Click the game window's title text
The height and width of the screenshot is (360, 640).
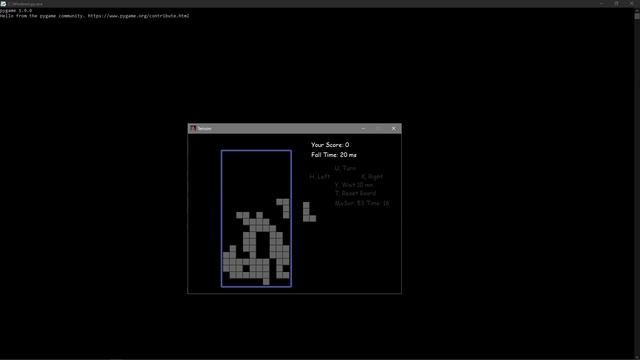(x=204, y=129)
